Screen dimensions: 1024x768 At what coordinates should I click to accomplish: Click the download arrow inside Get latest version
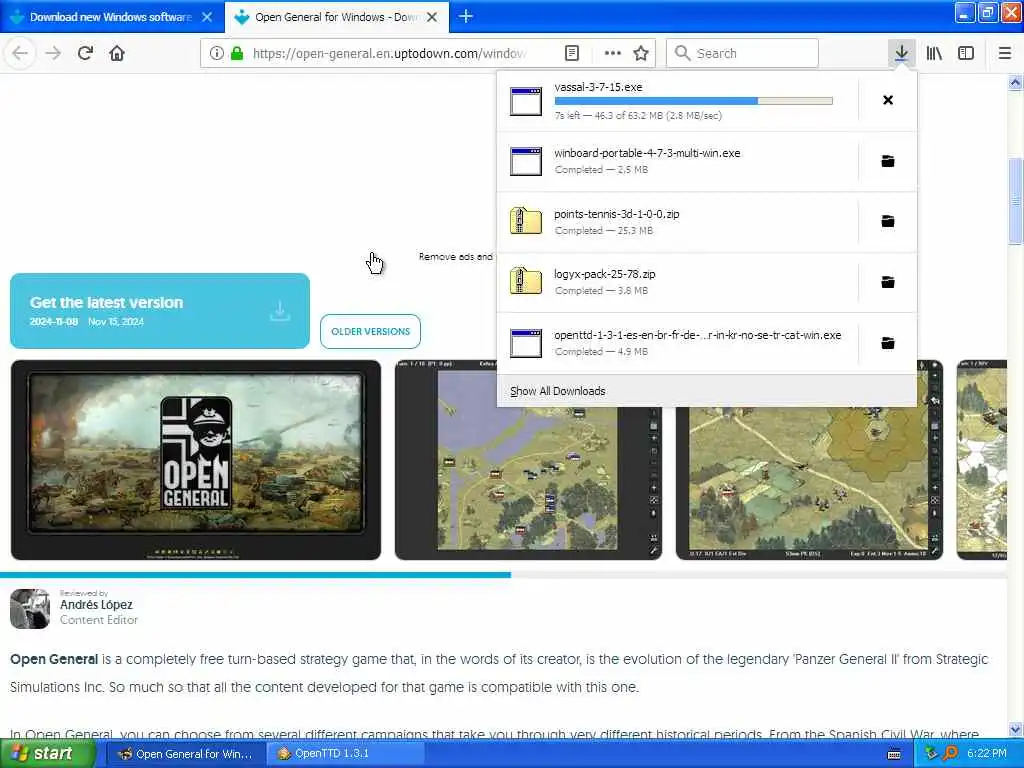click(280, 311)
